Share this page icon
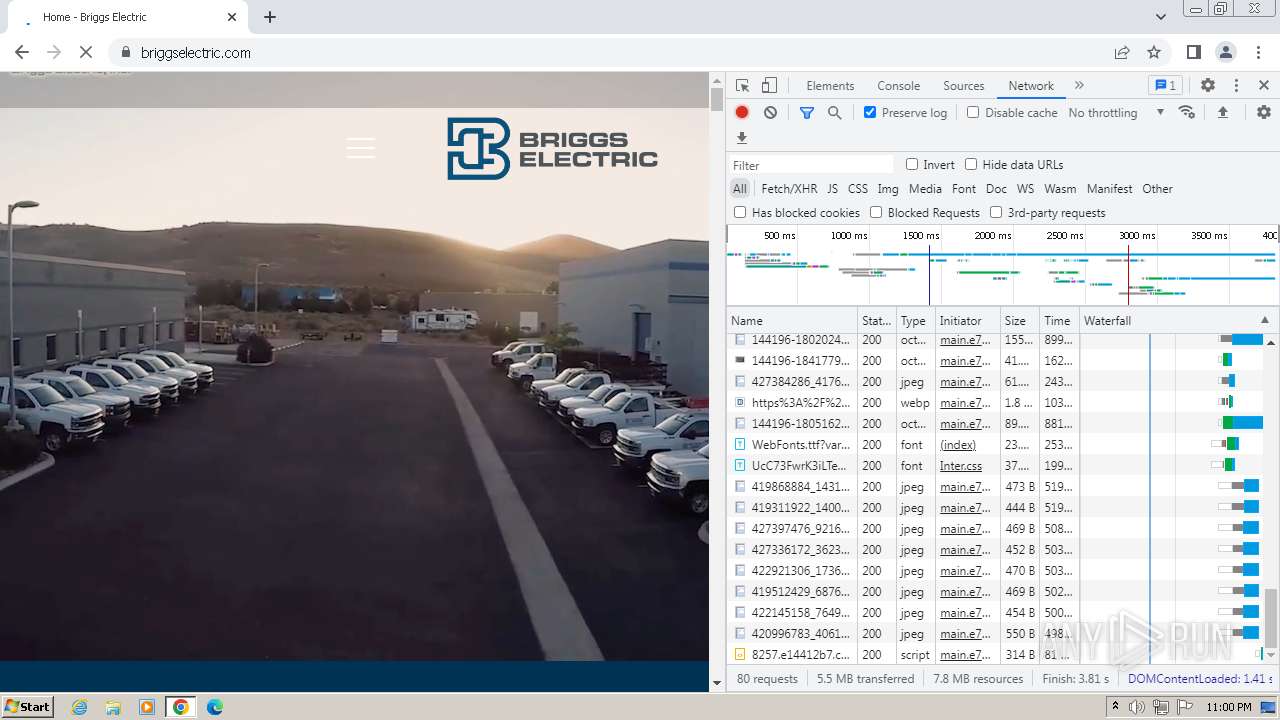The image size is (1280, 720). 1122,52
